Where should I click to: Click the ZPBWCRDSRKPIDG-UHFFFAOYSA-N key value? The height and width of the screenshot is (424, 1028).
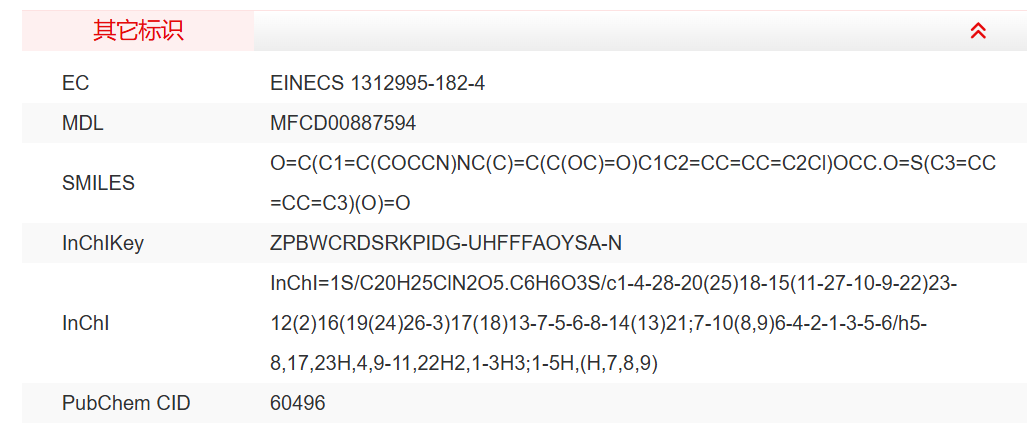446,243
